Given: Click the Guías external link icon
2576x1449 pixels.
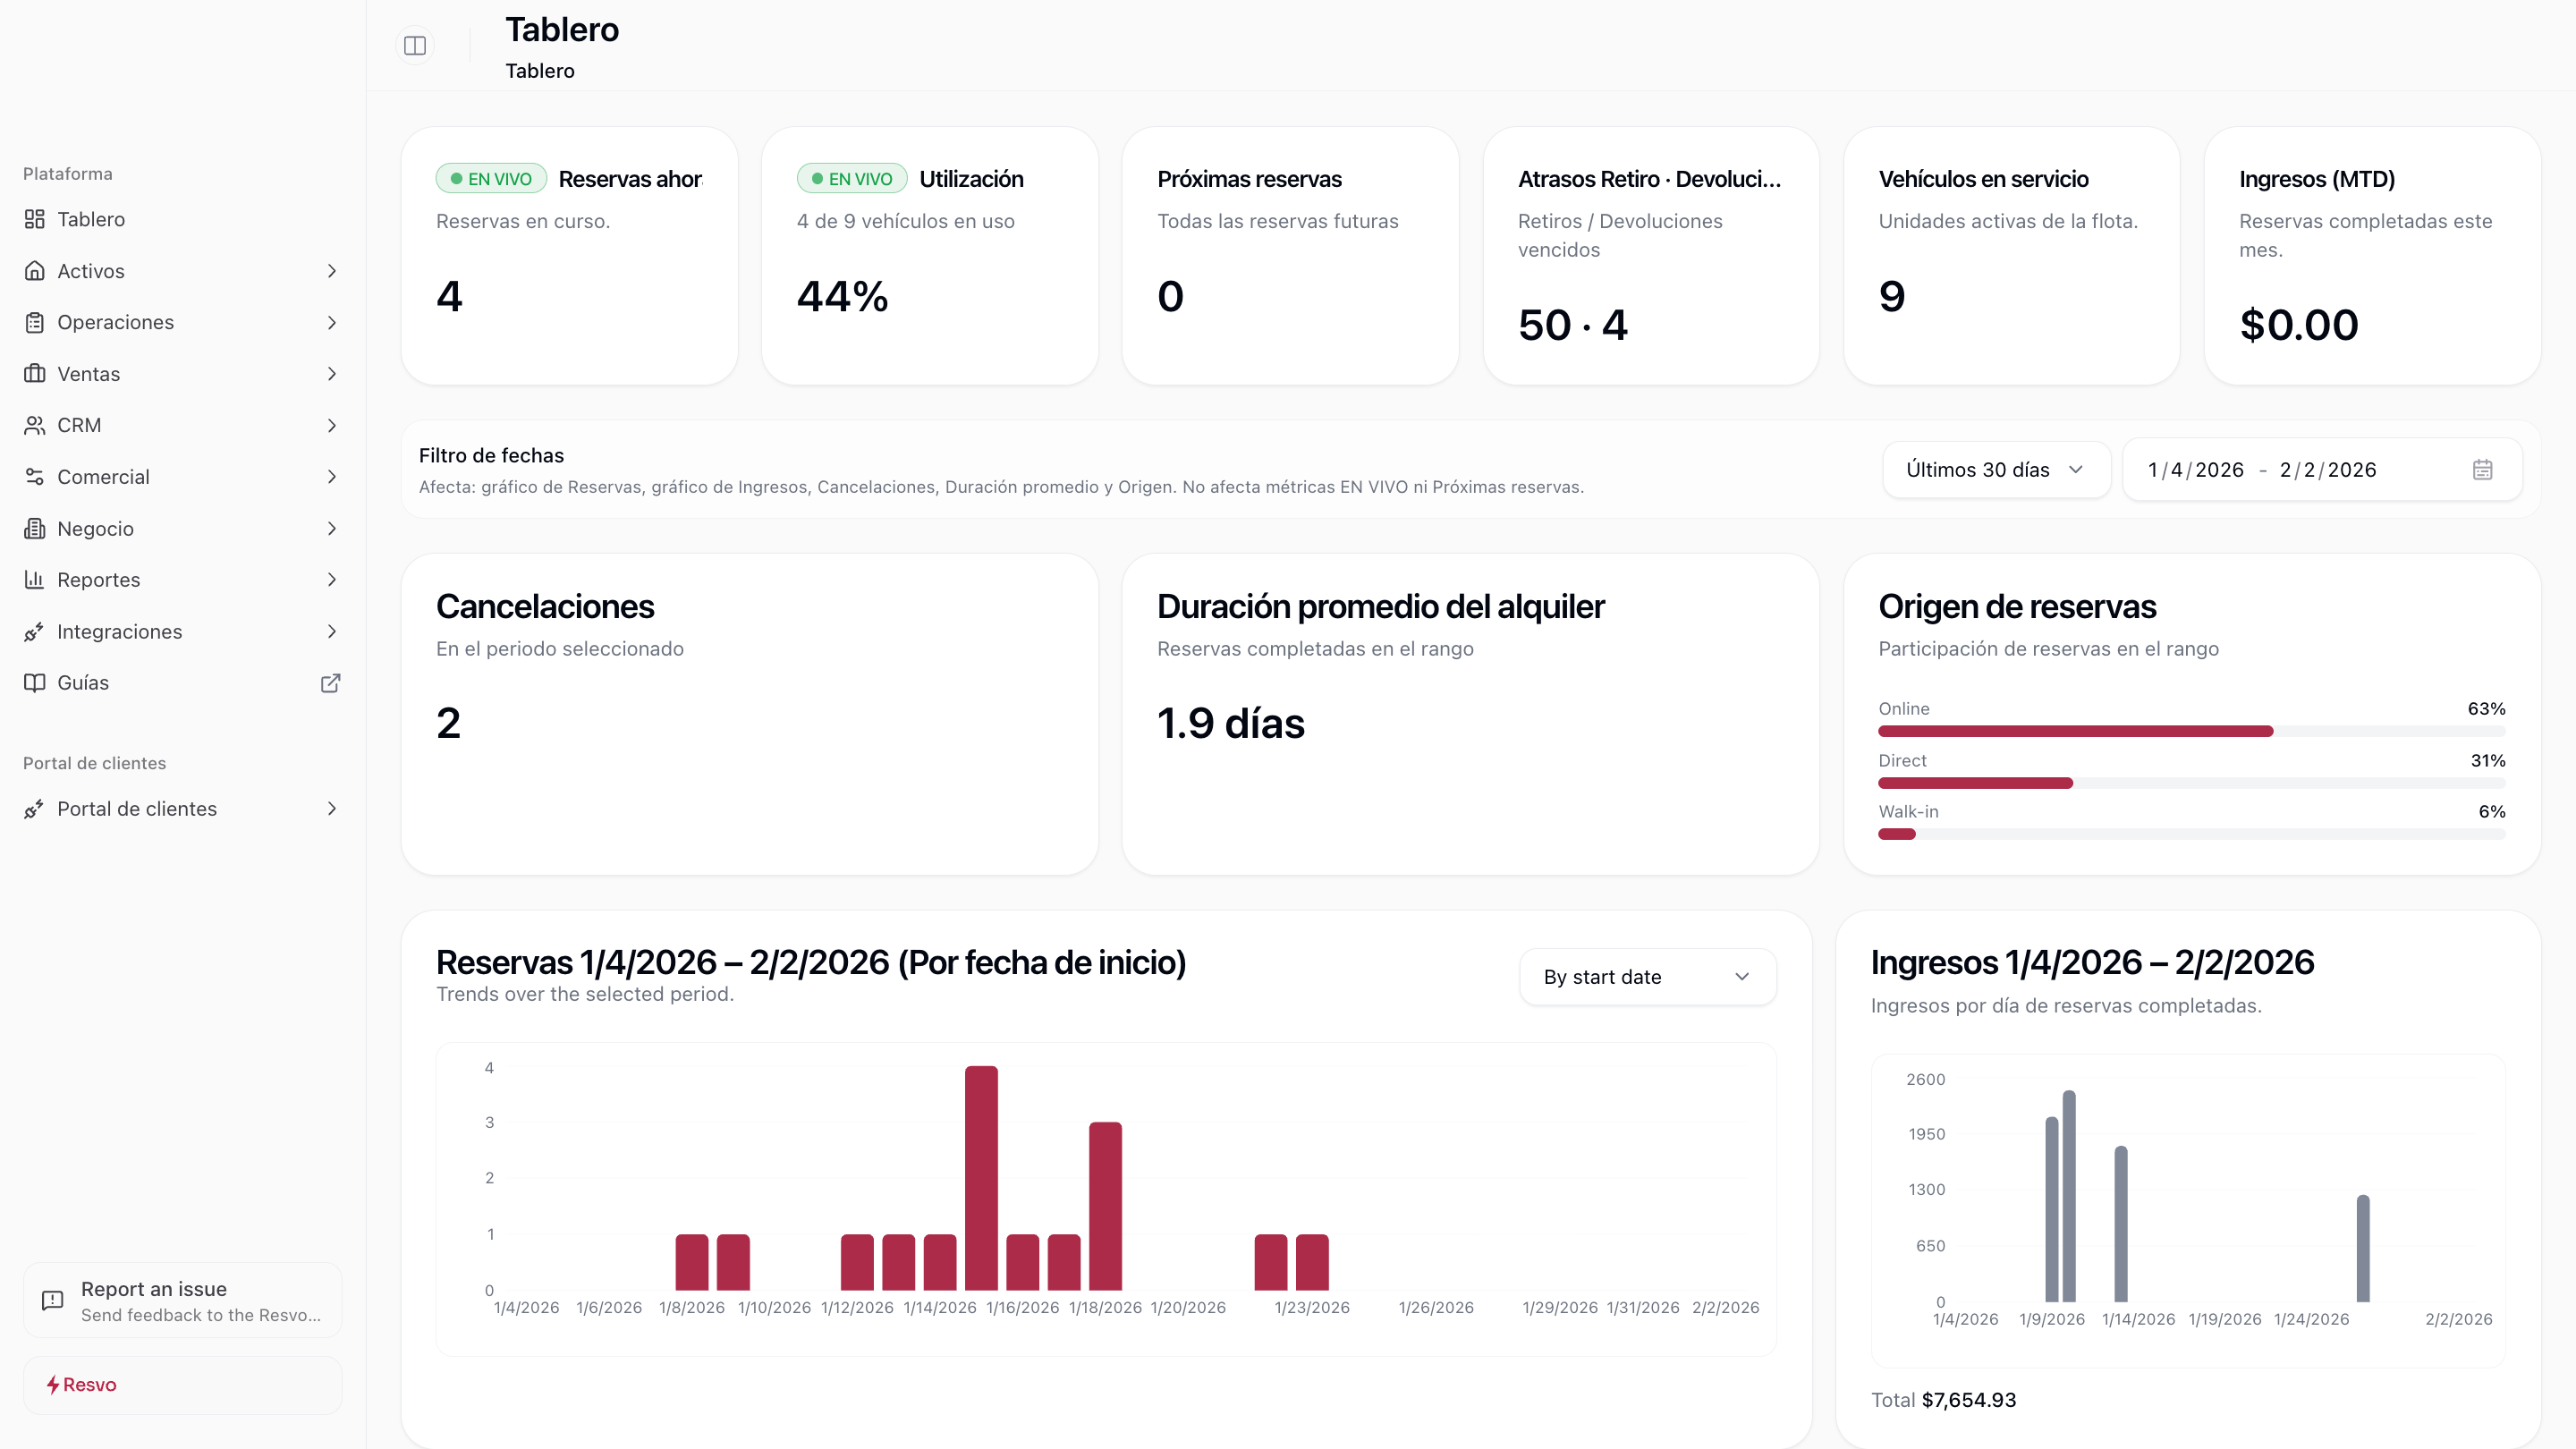Looking at the screenshot, I should 330,683.
